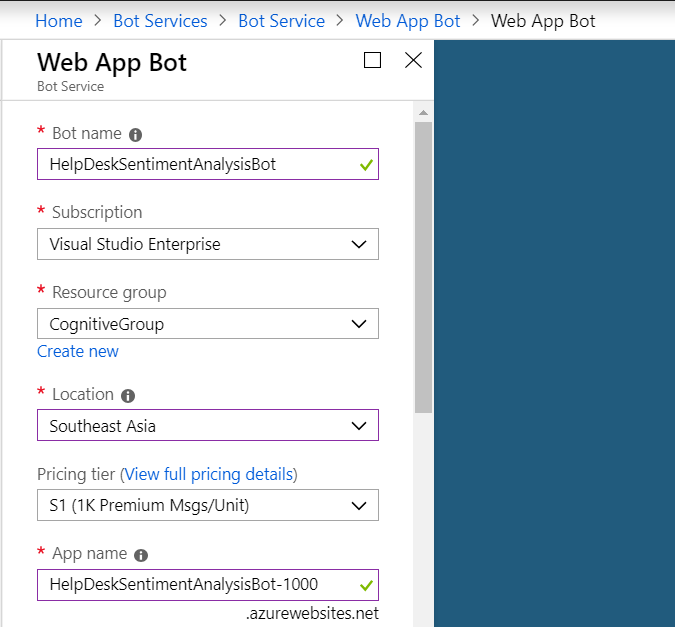The image size is (675, 627).
Task: Go to Home breadcrumb
Action: click(58, 20)
